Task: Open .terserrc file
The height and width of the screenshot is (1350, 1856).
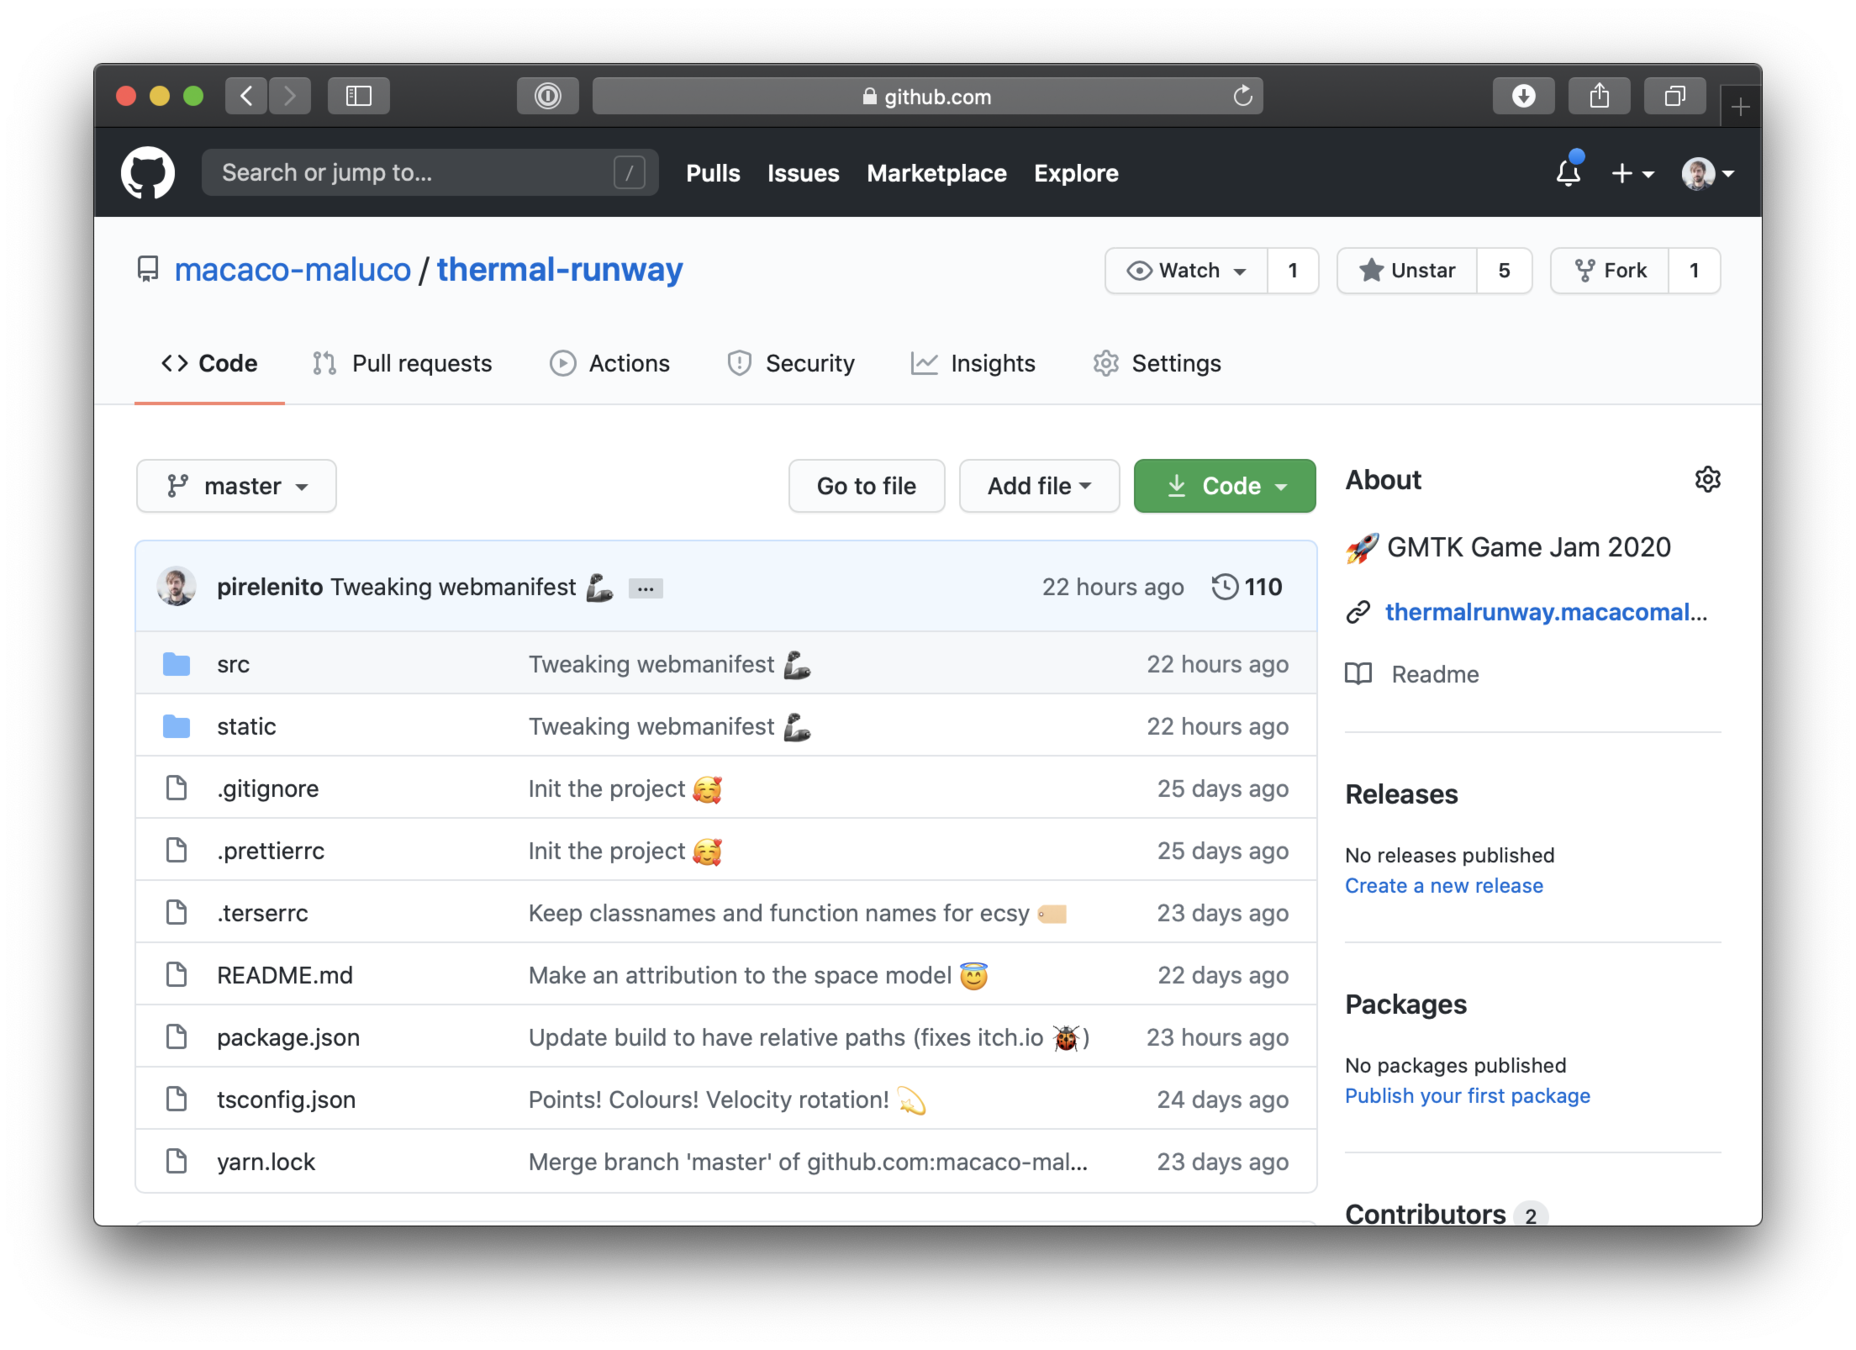Action: coord(262,913)
